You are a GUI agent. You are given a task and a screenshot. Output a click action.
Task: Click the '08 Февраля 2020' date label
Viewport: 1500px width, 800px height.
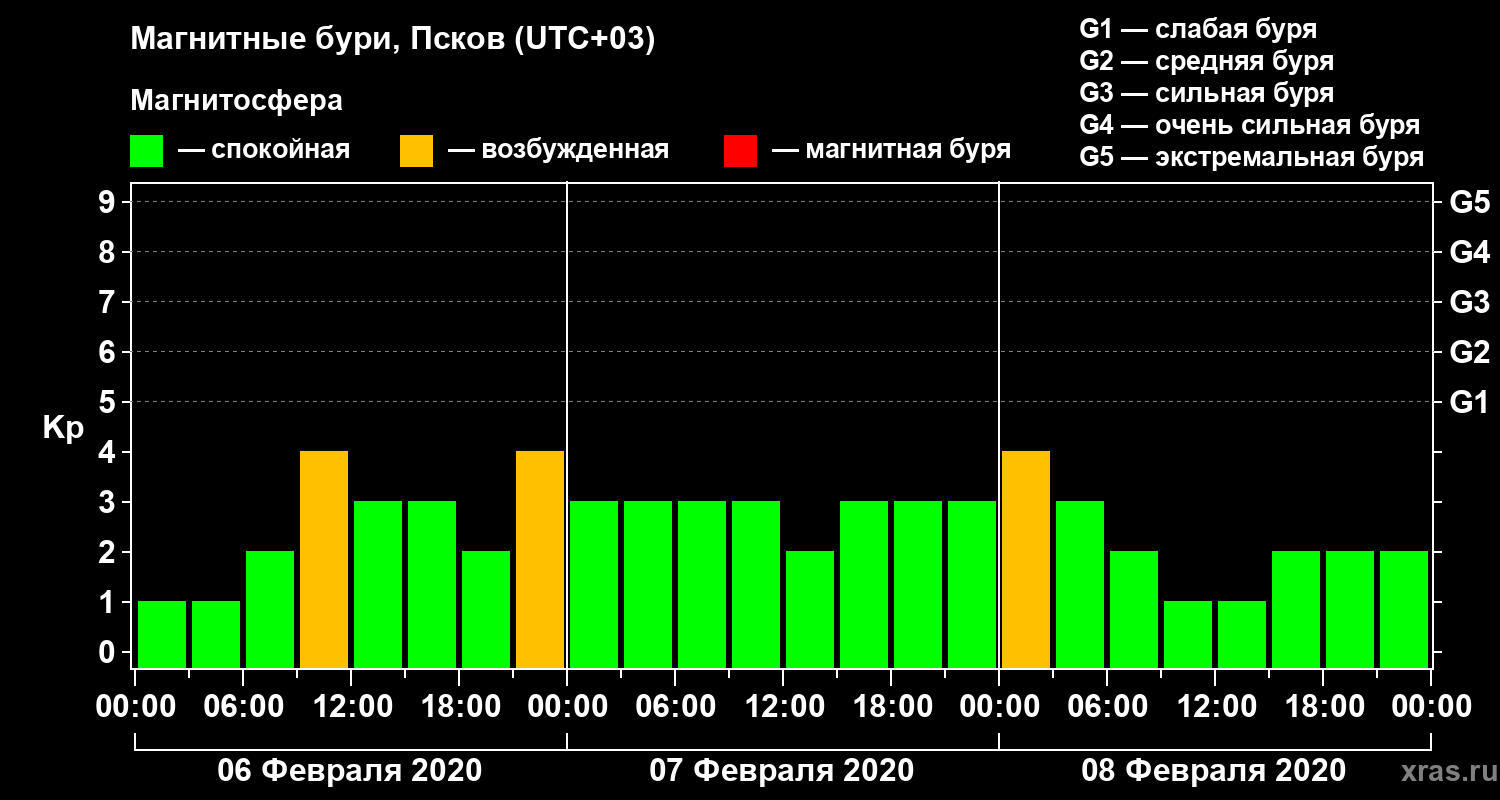[x=1214, y=770]
